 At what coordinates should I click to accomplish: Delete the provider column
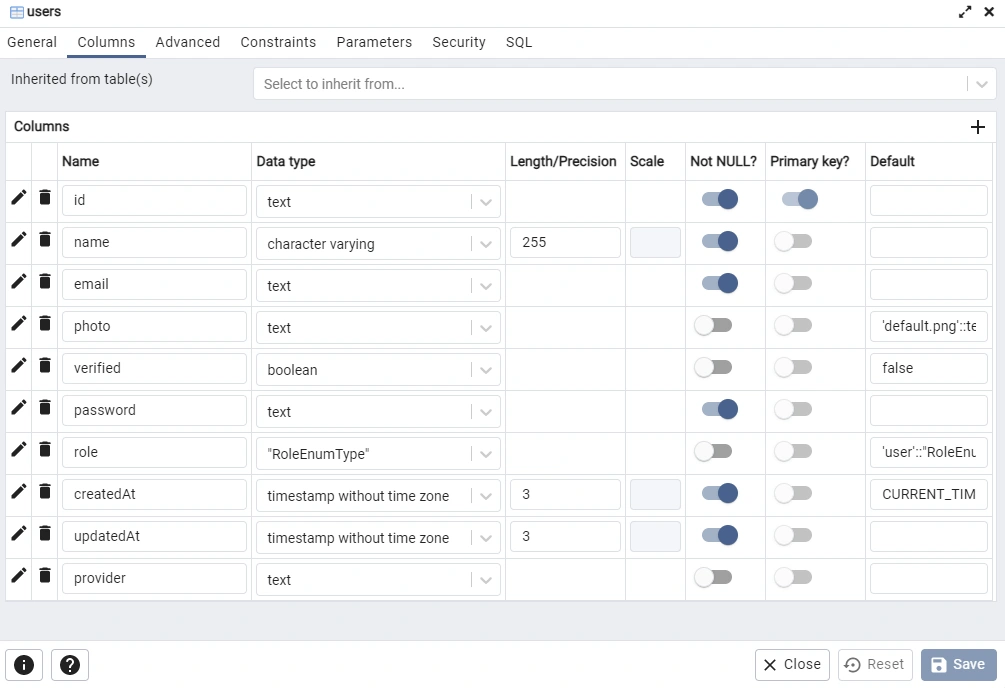tap(45, 576)
